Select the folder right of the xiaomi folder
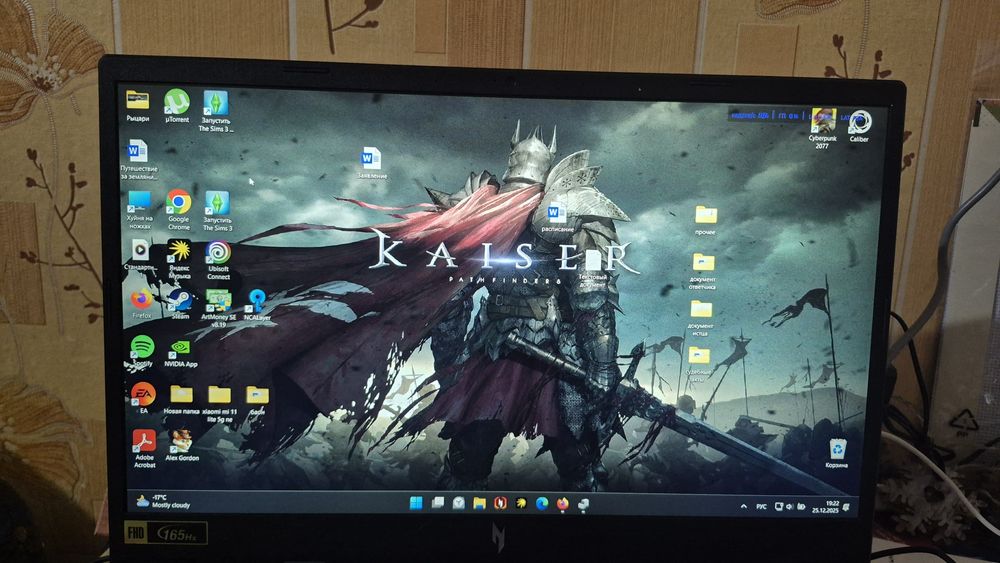This screenshot has height=563, width=1000. [x=257, y=400]
